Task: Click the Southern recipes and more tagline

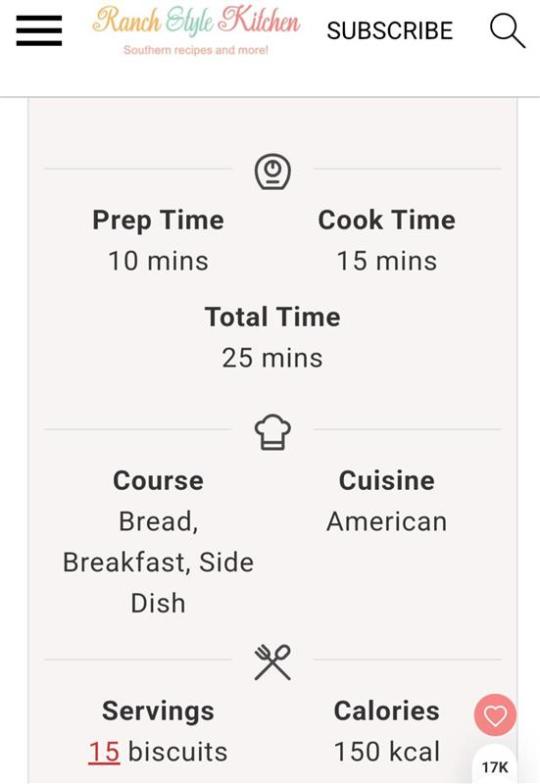Action: 196,50
